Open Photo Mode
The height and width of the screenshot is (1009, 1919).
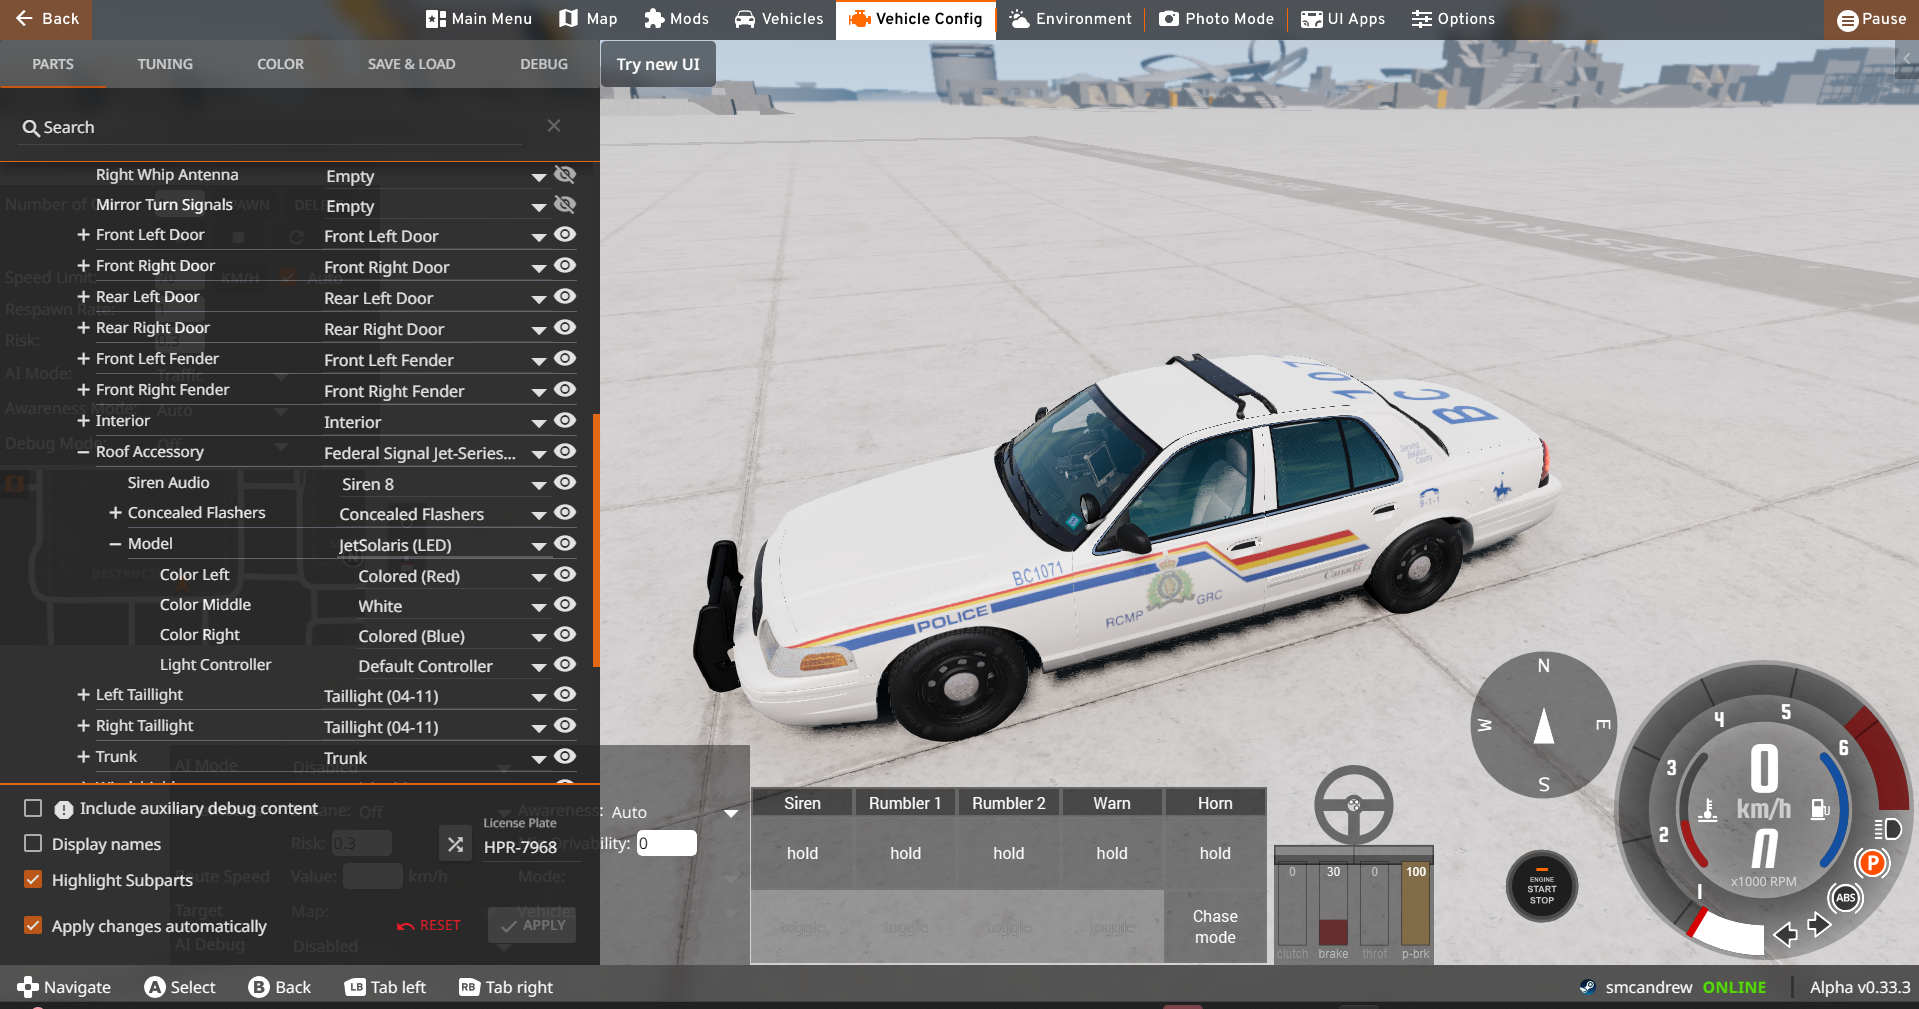click(x=1217, y=19)
